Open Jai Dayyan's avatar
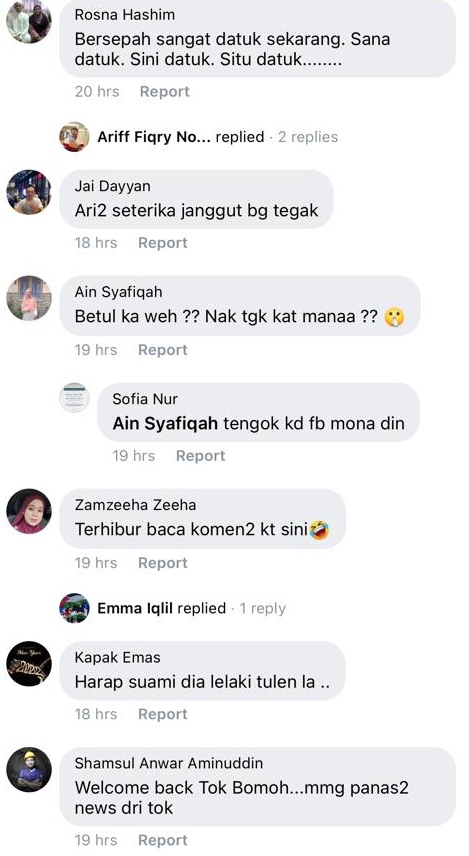 click(28, 192)
